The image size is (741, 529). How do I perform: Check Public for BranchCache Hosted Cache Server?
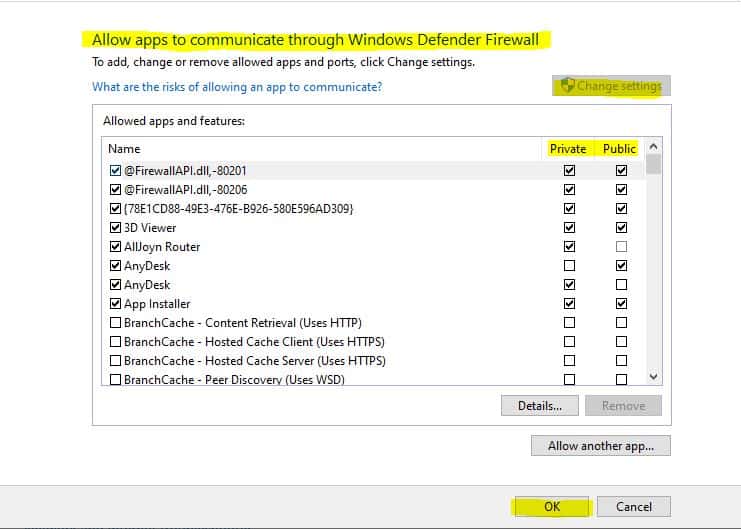(621, 361)
